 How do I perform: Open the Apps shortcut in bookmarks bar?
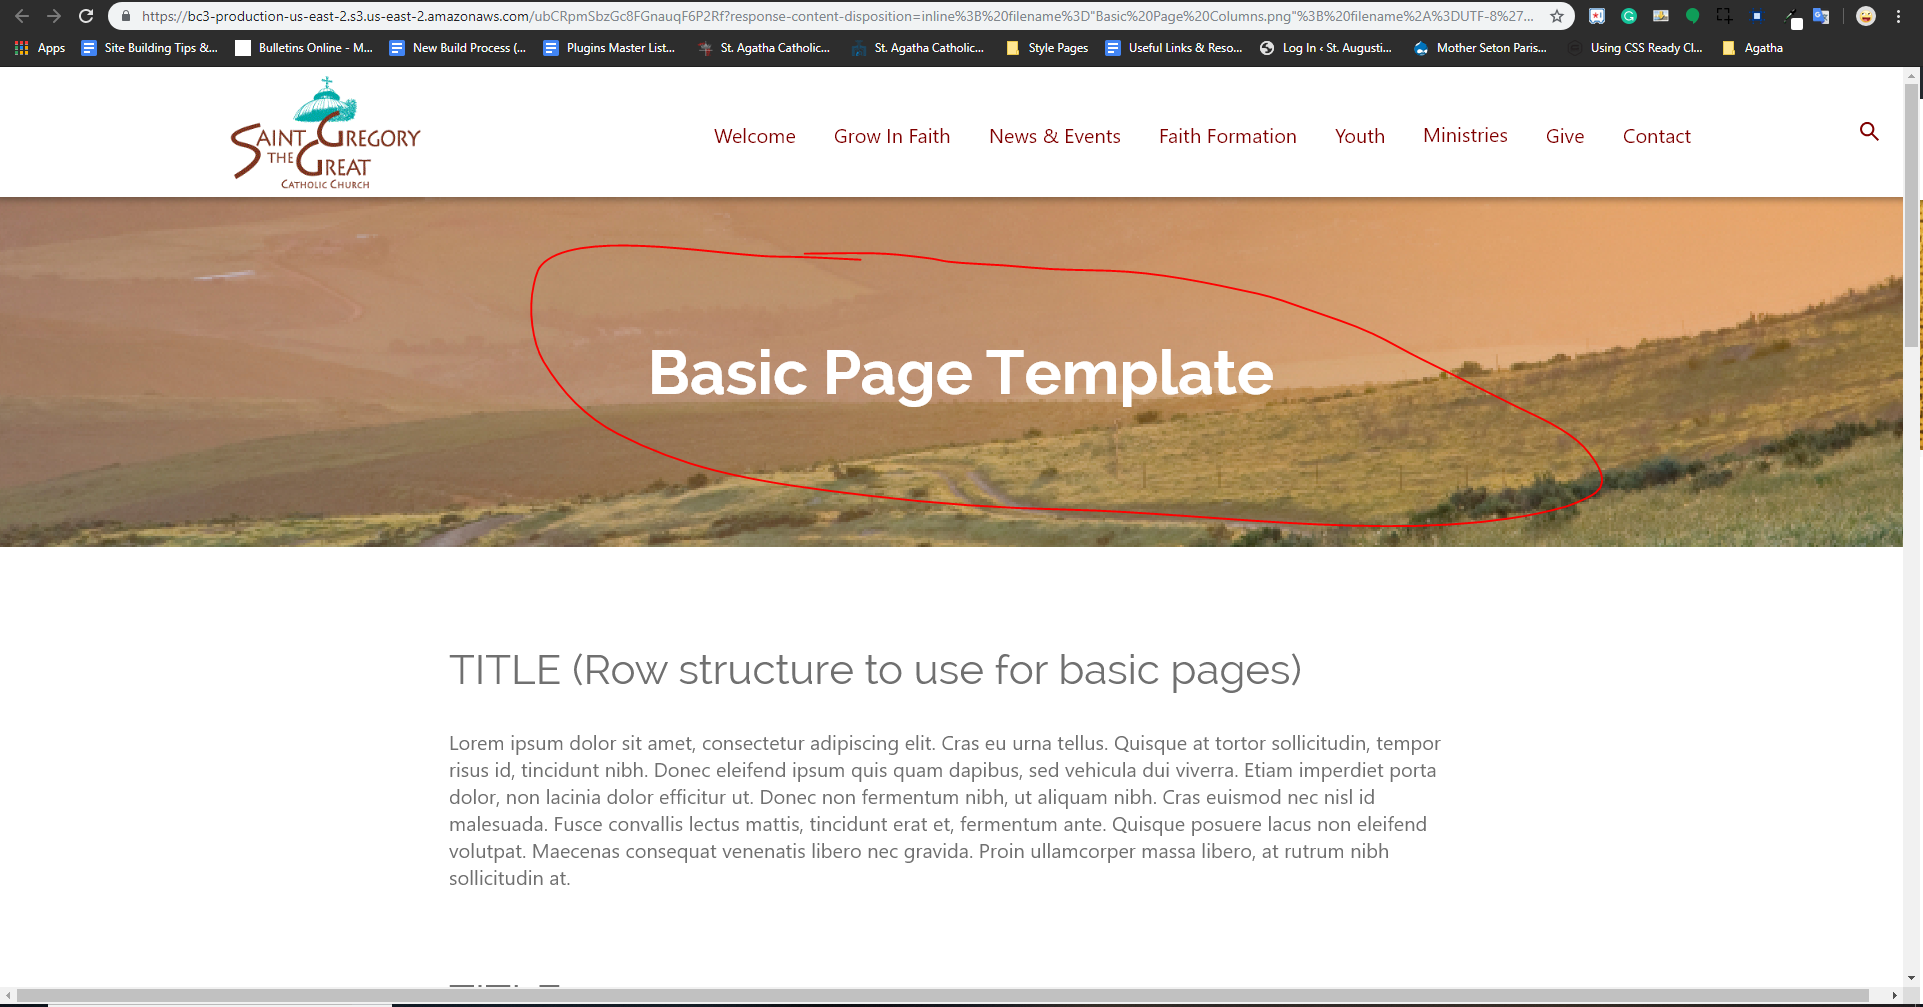[x=40, y=48]
